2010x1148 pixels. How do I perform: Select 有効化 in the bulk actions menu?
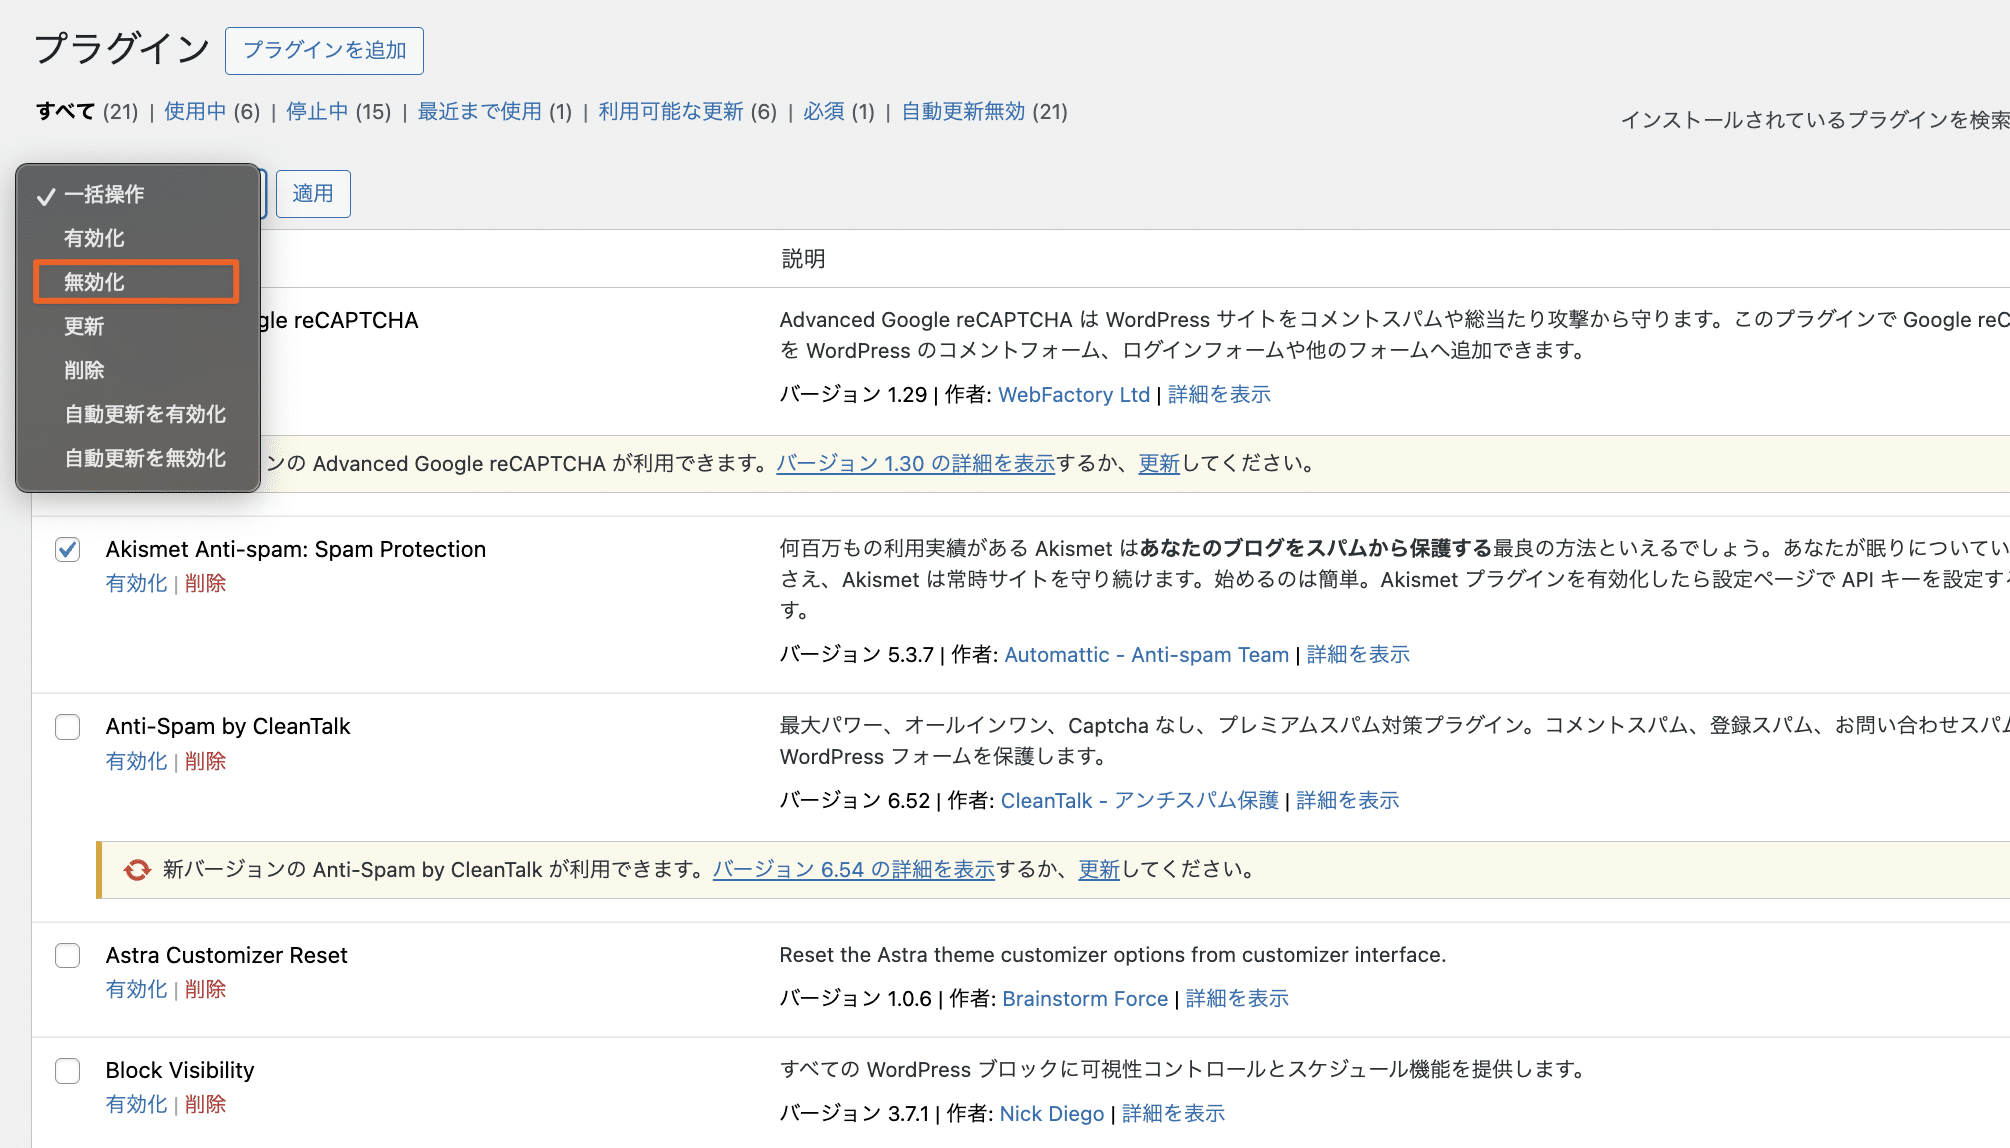pos(95,237)
